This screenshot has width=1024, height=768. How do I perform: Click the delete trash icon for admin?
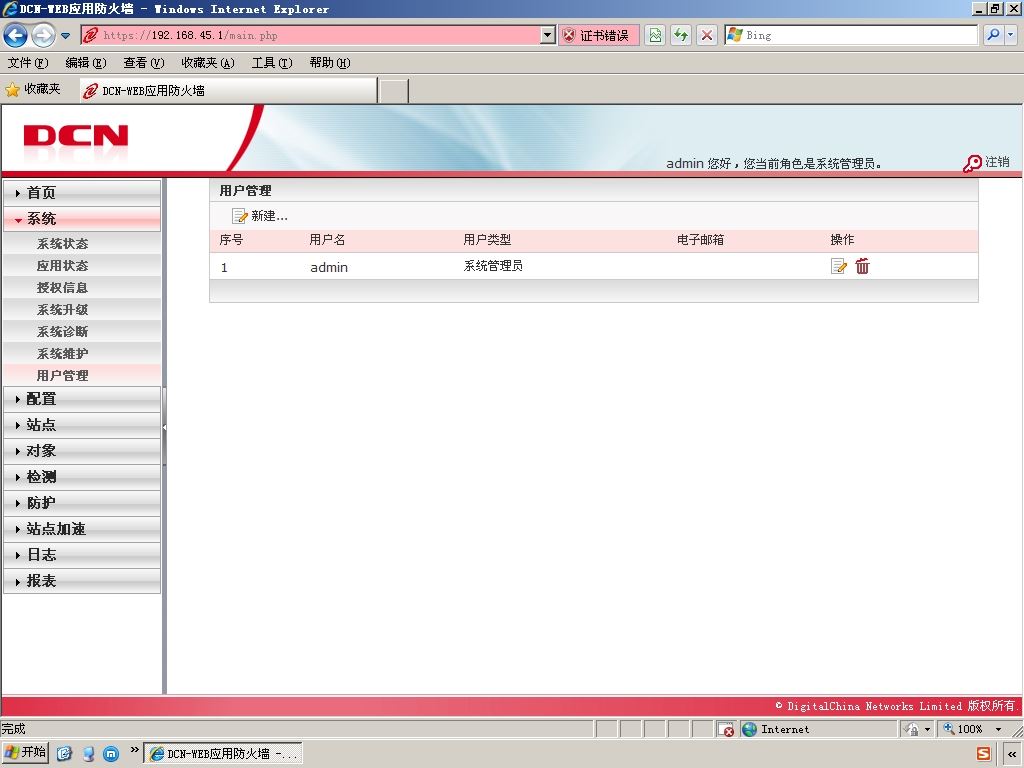[x=862, y=266]
